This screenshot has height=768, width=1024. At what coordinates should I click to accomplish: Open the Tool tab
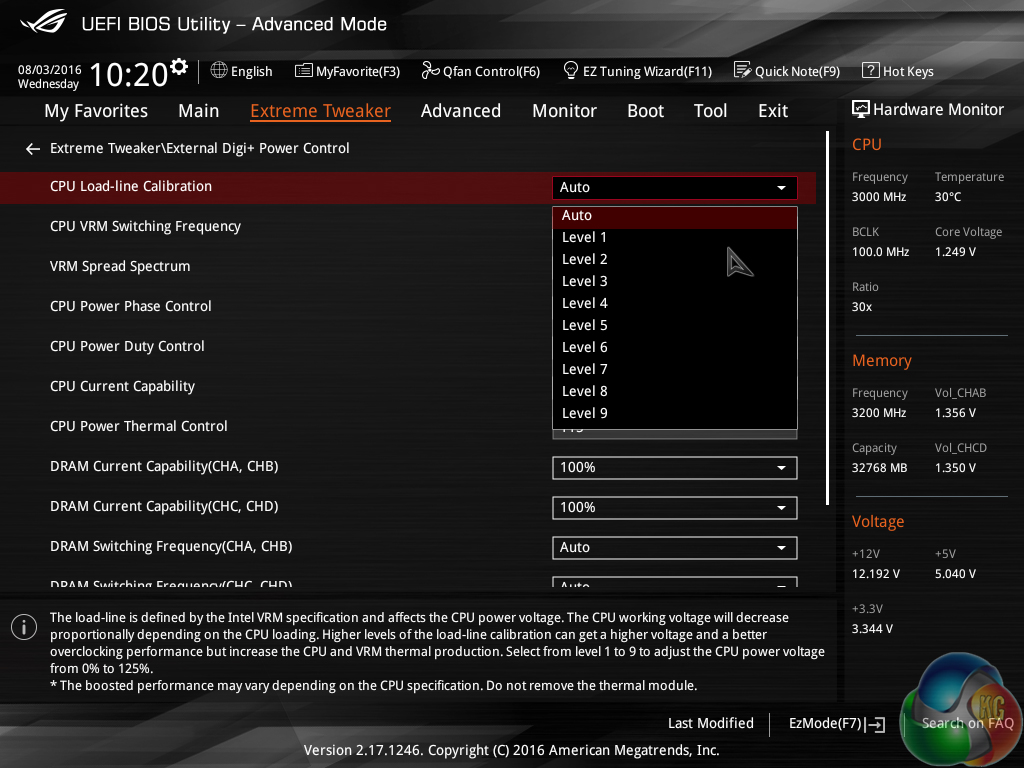tap(711, 111)
